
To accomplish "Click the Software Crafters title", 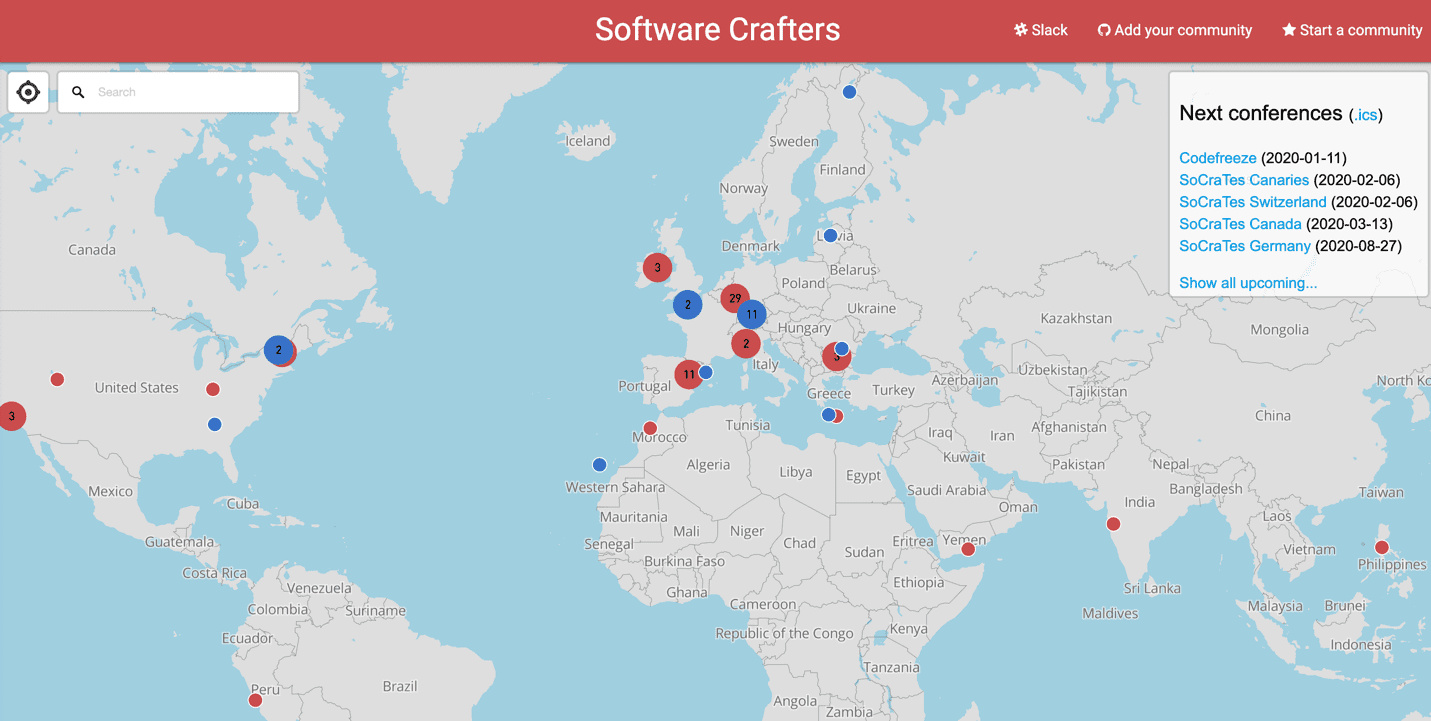I will tap(717, 29).
